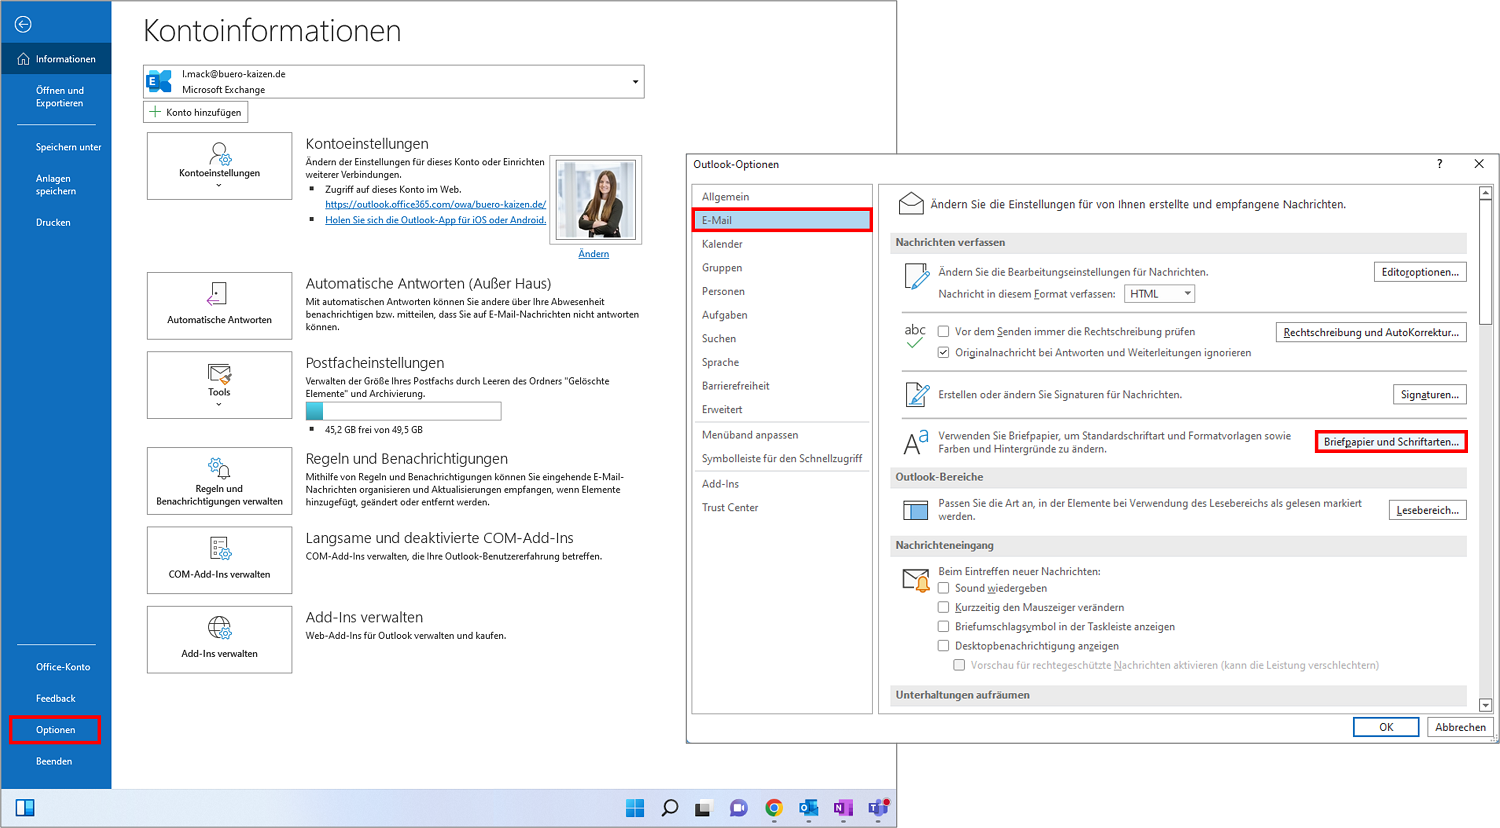Select Beenden in the backstage sidebar
This screenshot has width=1500, height=828.
pos(54,761)
